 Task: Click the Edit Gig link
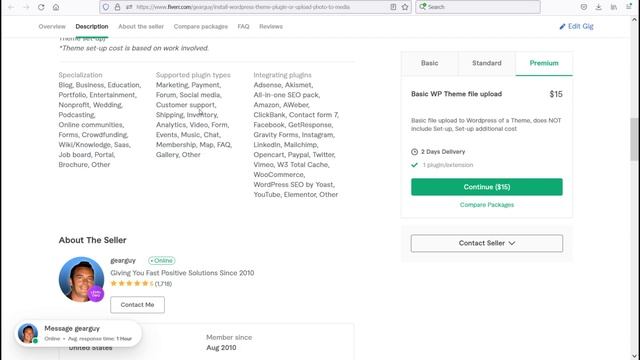pos(580,26)
